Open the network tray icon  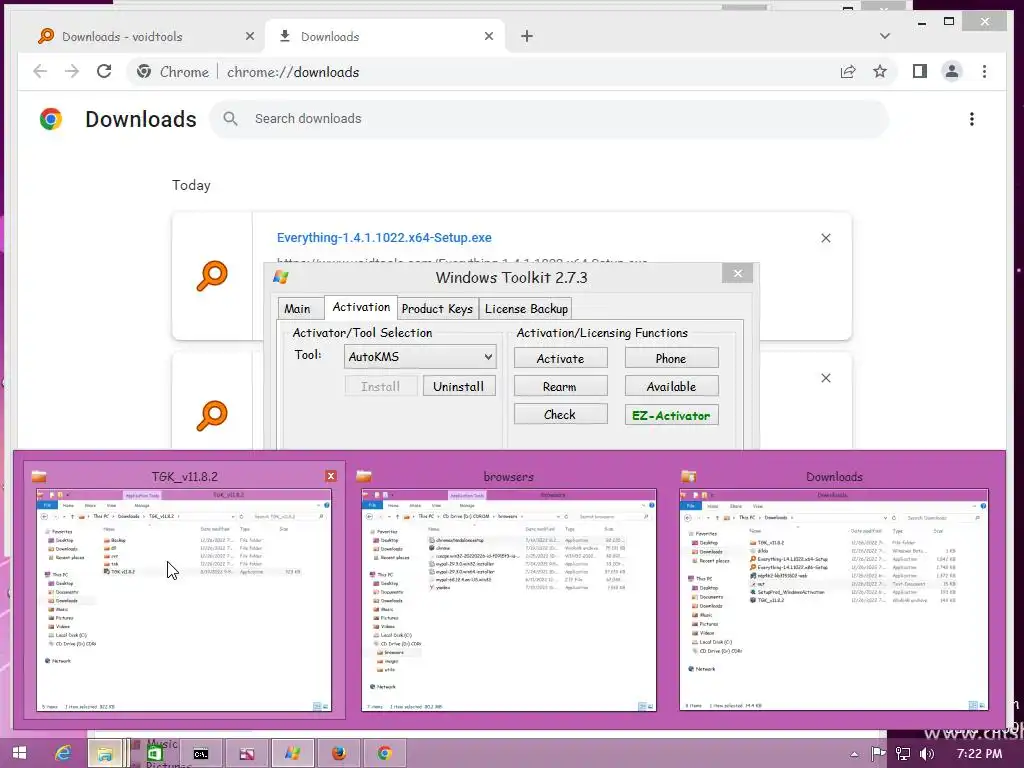(903, 754)
